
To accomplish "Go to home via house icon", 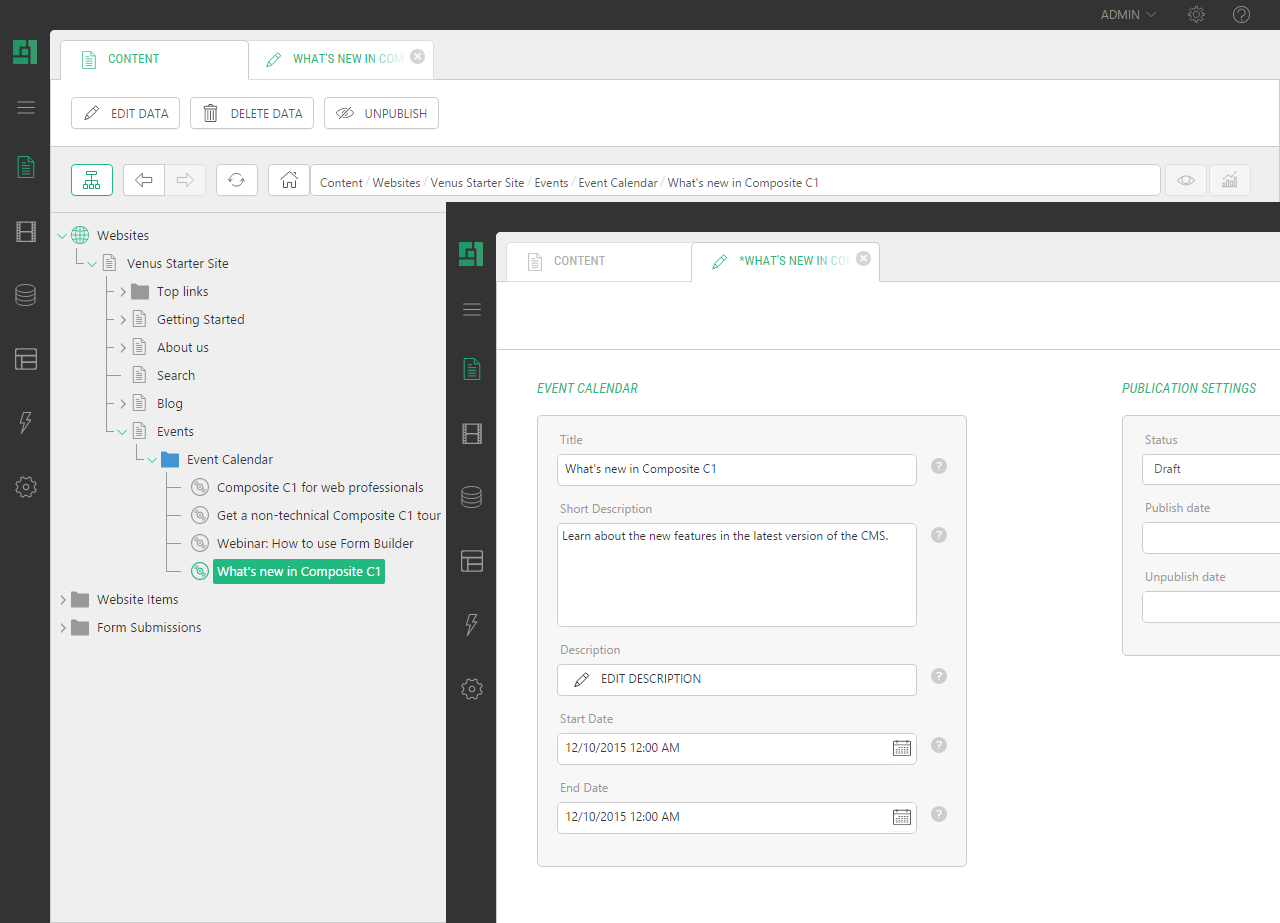I will pyautogui.click(x=289, y=180).
